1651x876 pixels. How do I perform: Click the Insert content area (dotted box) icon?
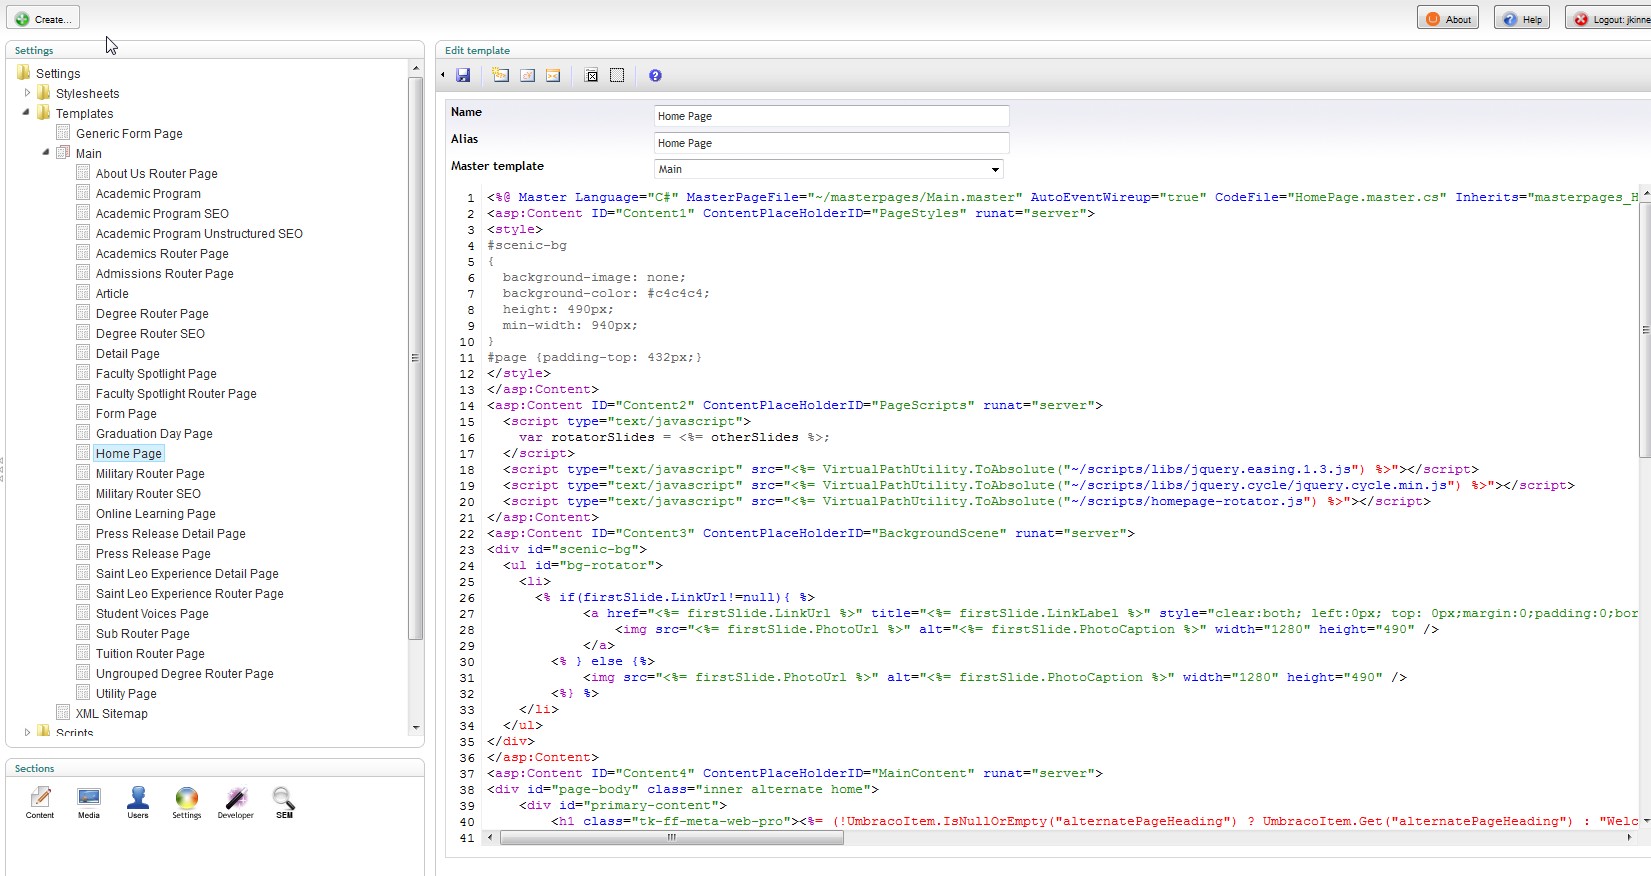617,75
